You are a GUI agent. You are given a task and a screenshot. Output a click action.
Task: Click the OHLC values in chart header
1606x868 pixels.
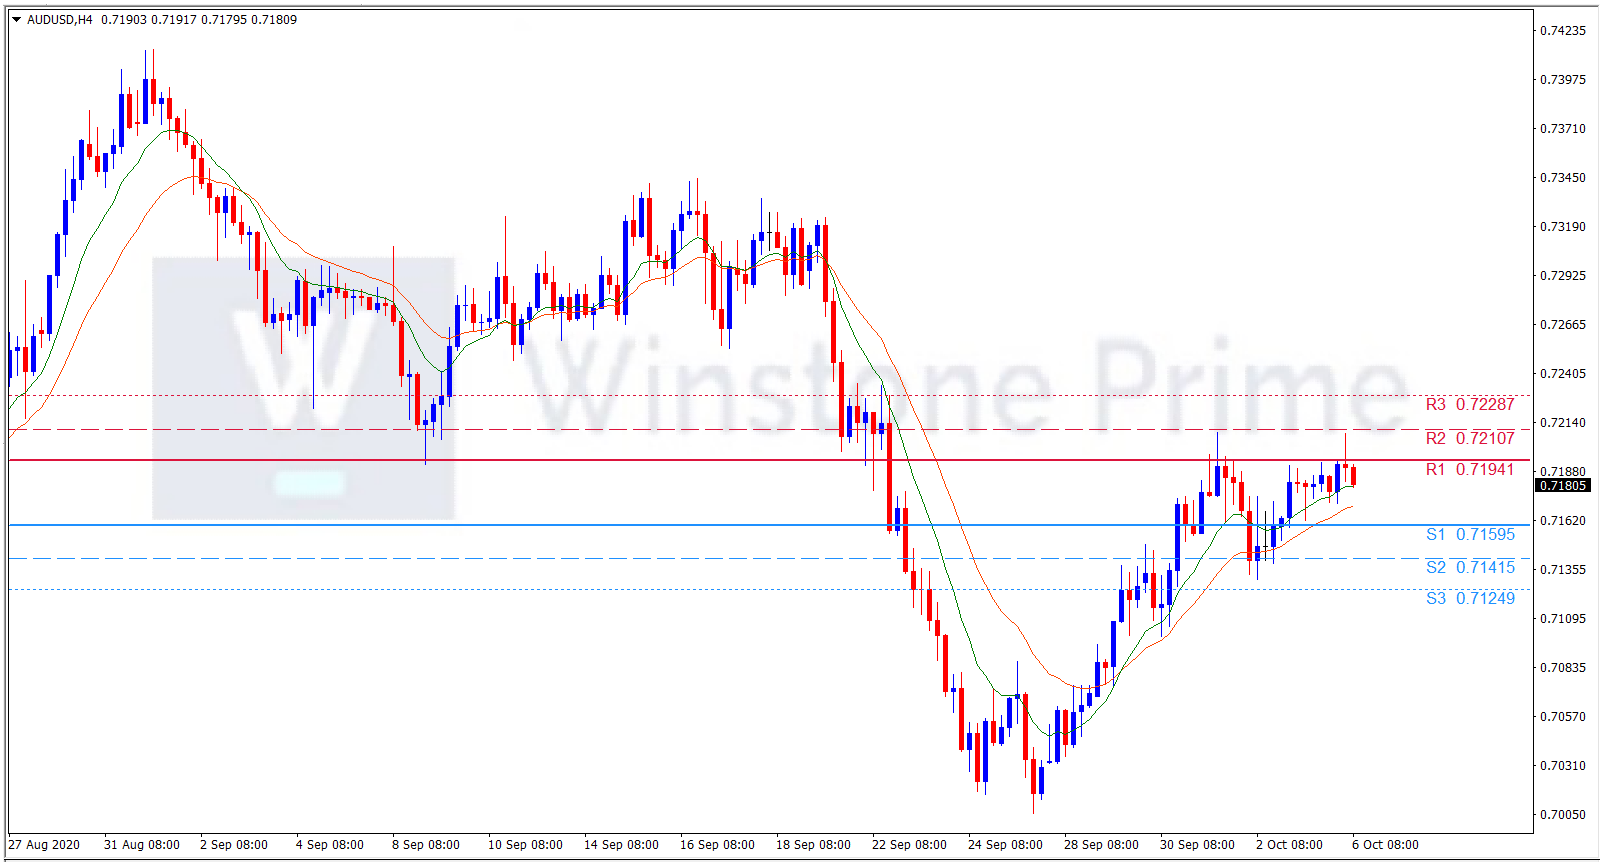point(199,20)
